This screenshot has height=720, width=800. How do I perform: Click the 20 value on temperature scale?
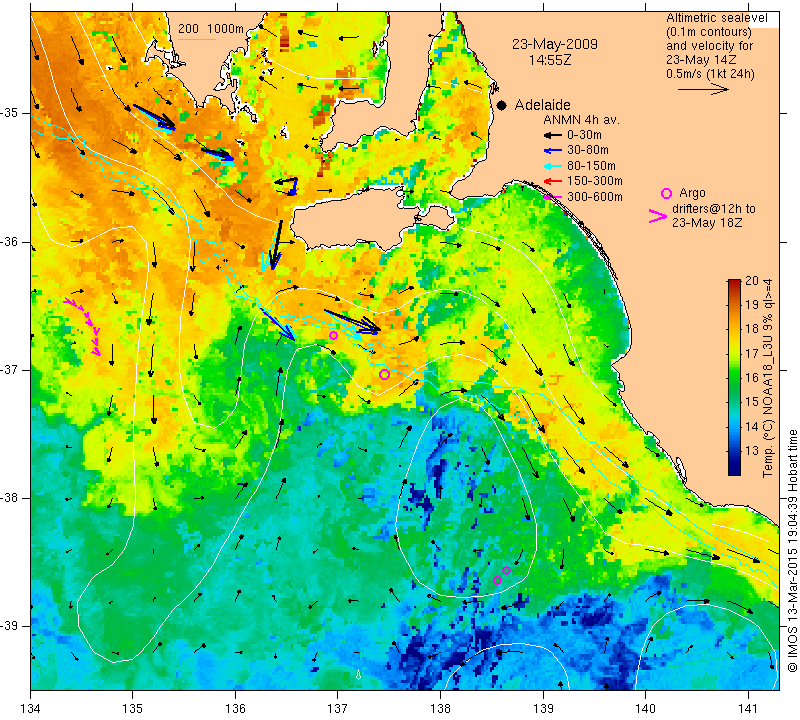752,282
